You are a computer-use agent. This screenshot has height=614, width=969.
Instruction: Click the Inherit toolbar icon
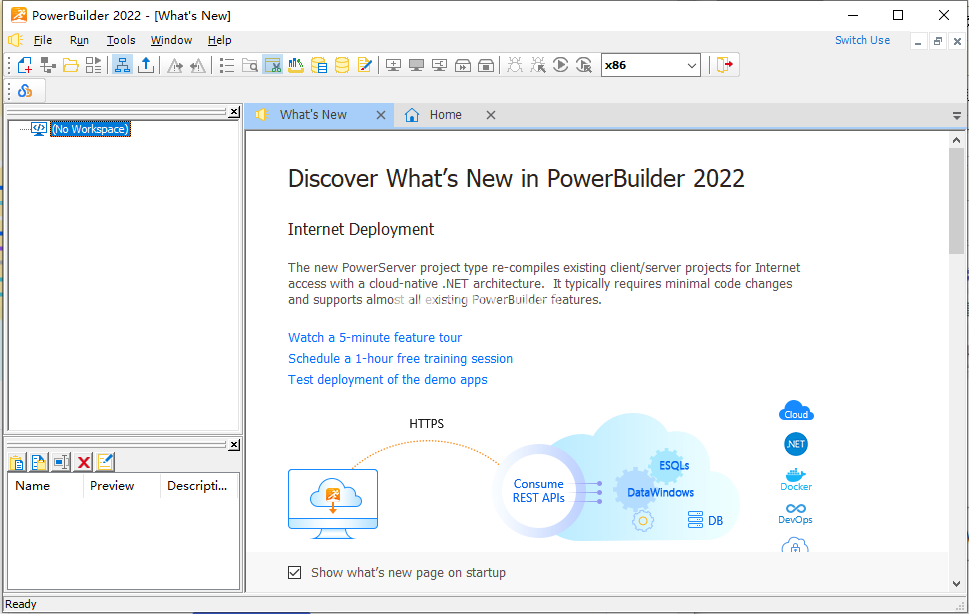(x=48, y=65)
